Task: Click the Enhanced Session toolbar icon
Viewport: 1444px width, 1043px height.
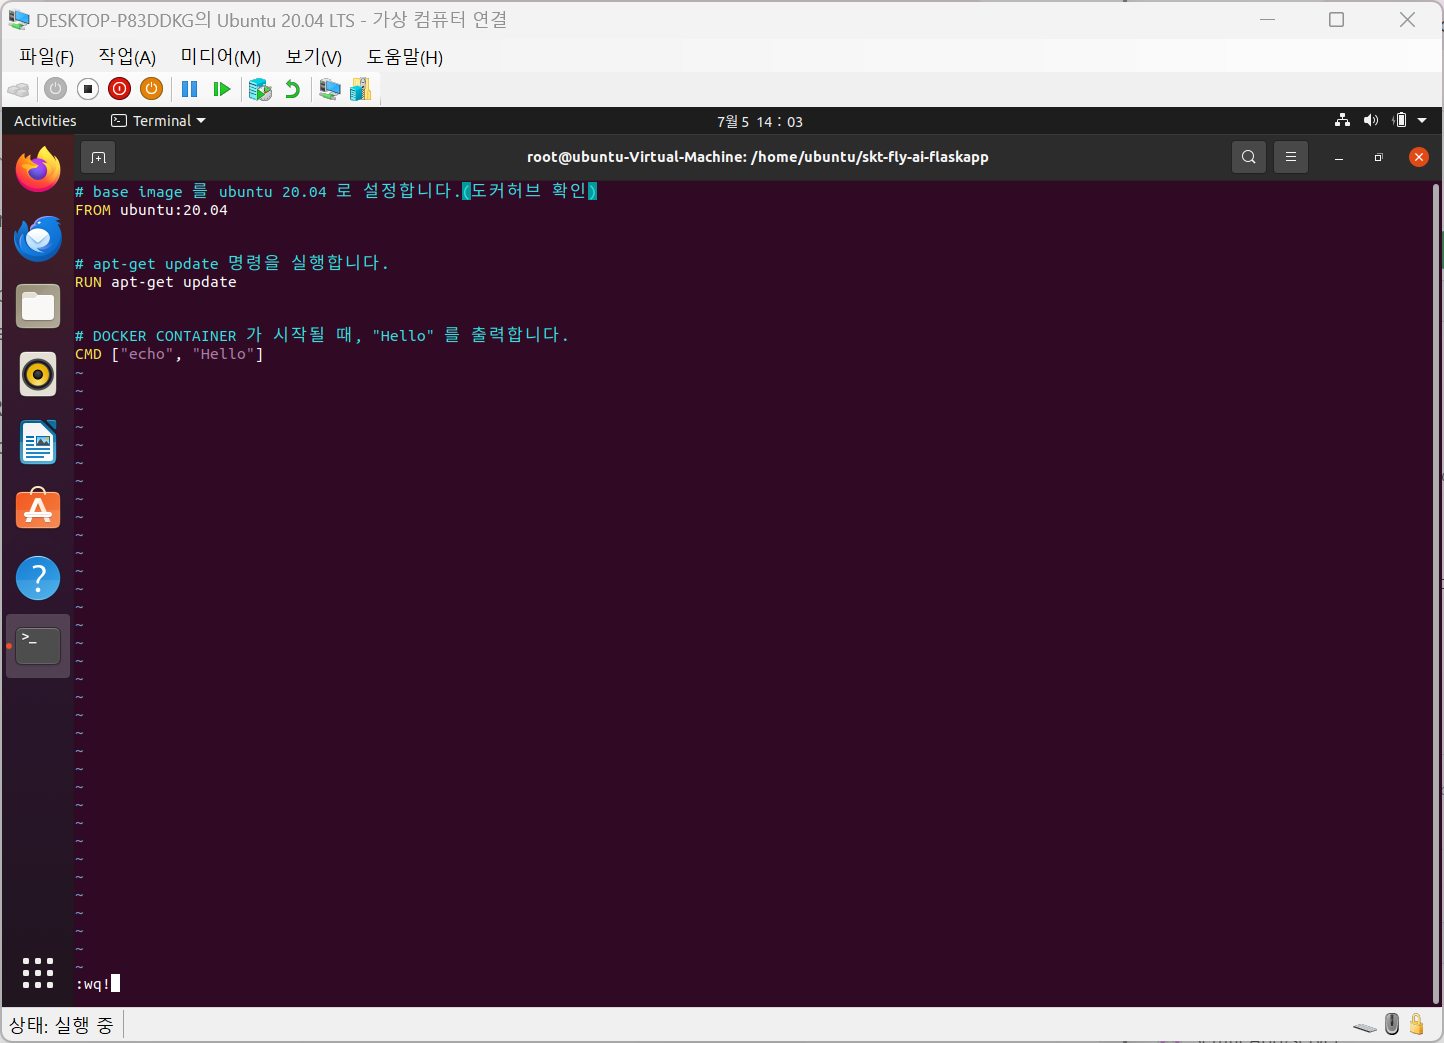Action: pos(330,89)
